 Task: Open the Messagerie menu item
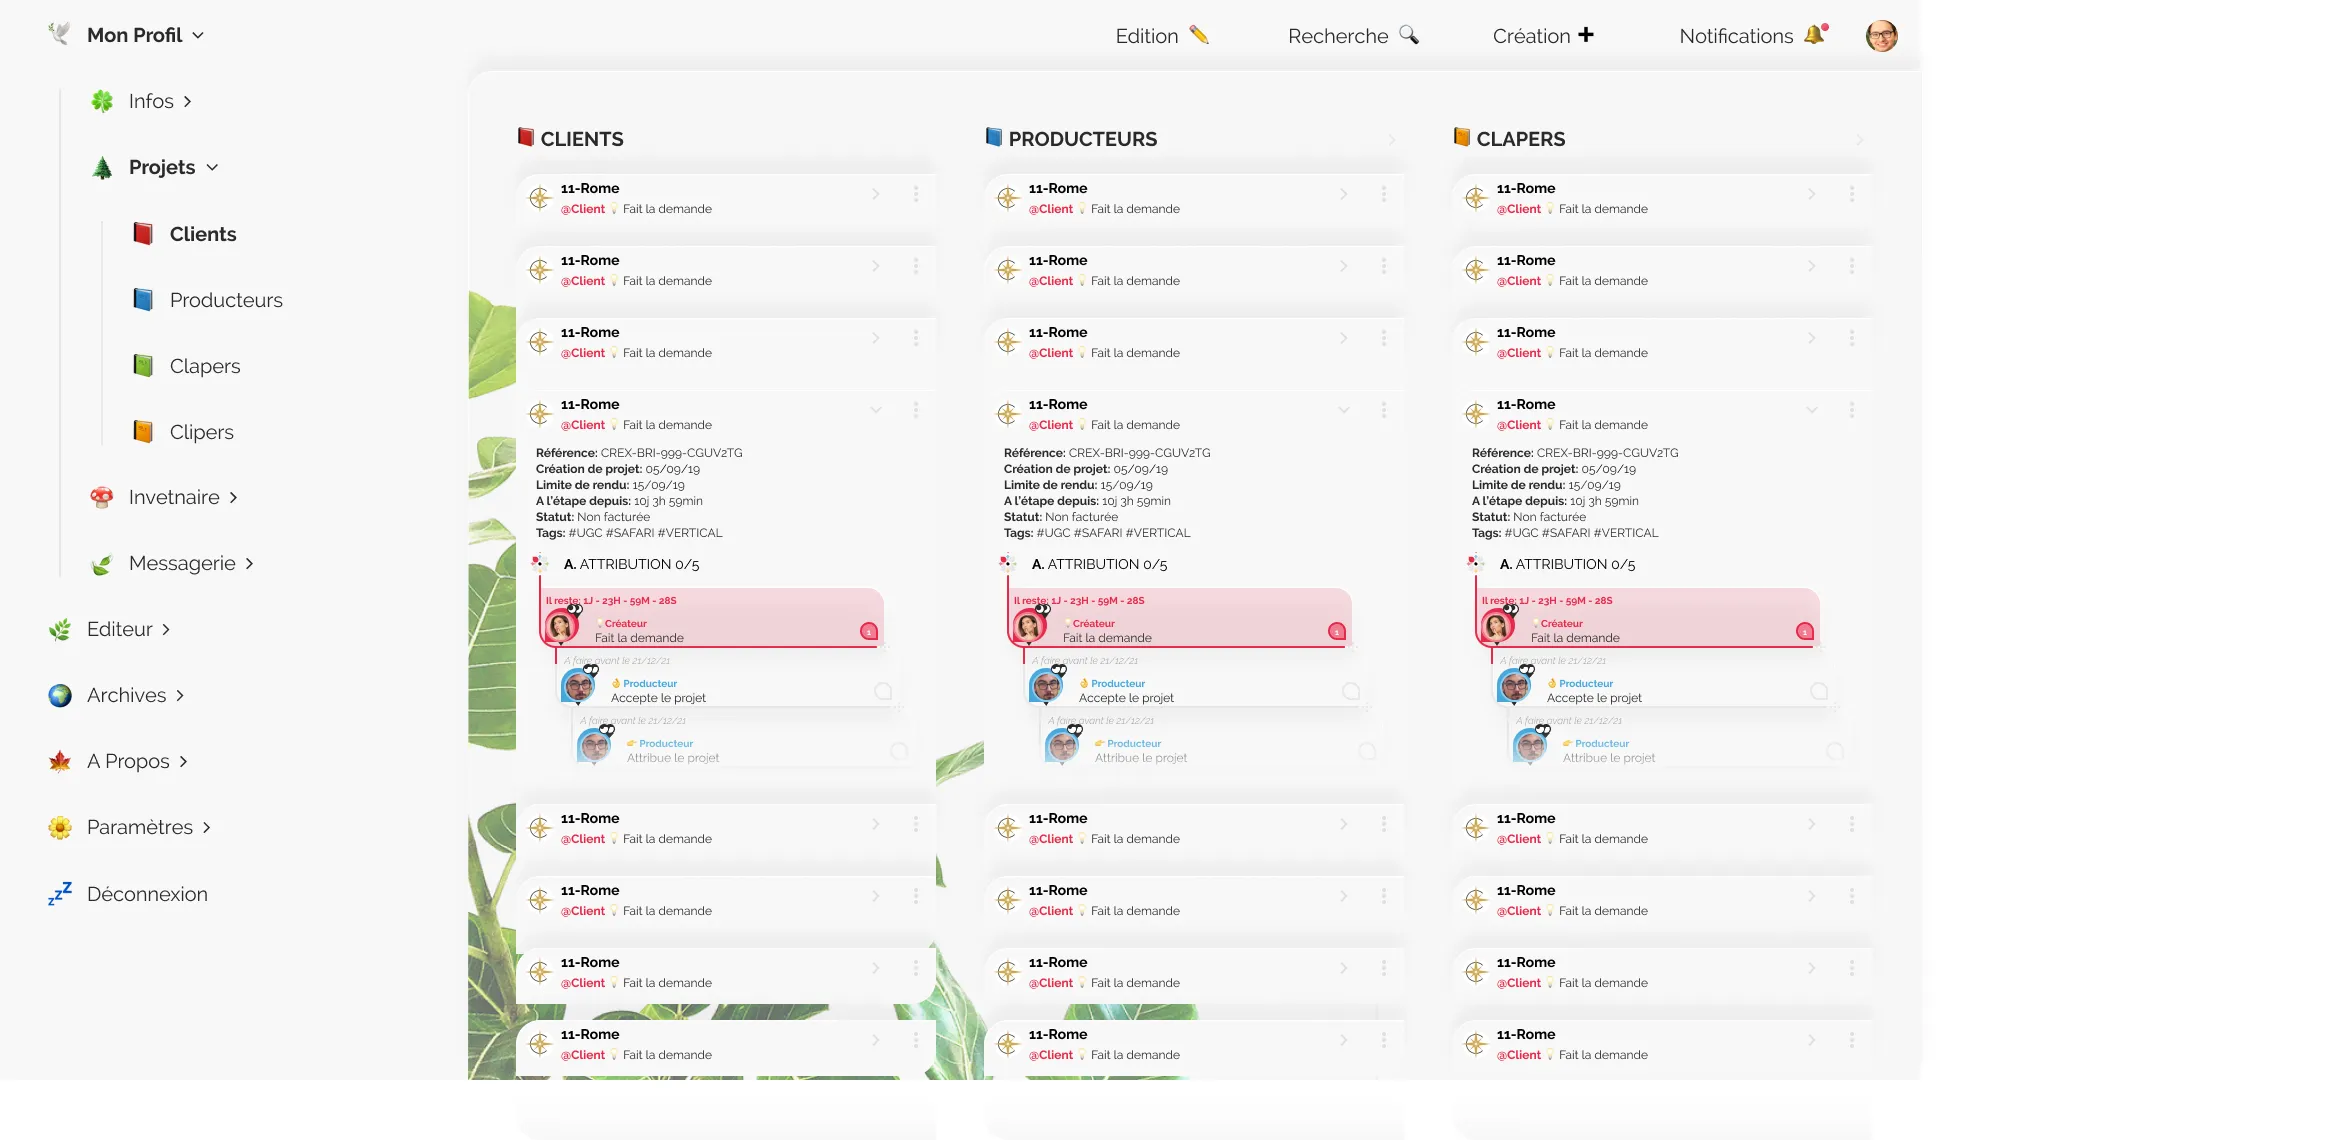coord(191,563)
